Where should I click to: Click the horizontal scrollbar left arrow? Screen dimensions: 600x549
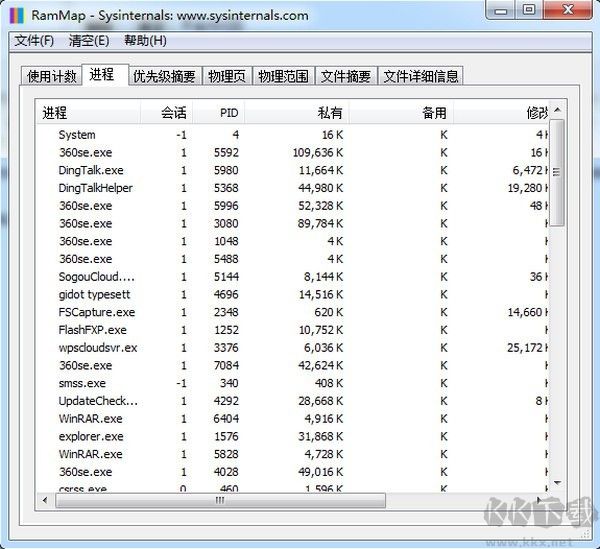[x=45, y=500]
